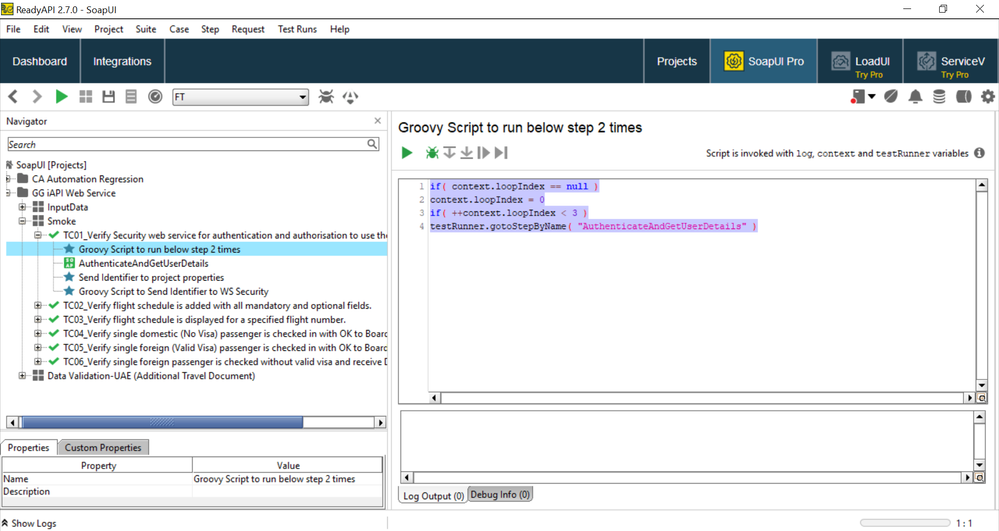The width and height of the screenshot is (999, 531).
Task: Open the FT environment dropdown
Action: pyautogui.click(x=240, y=97)
